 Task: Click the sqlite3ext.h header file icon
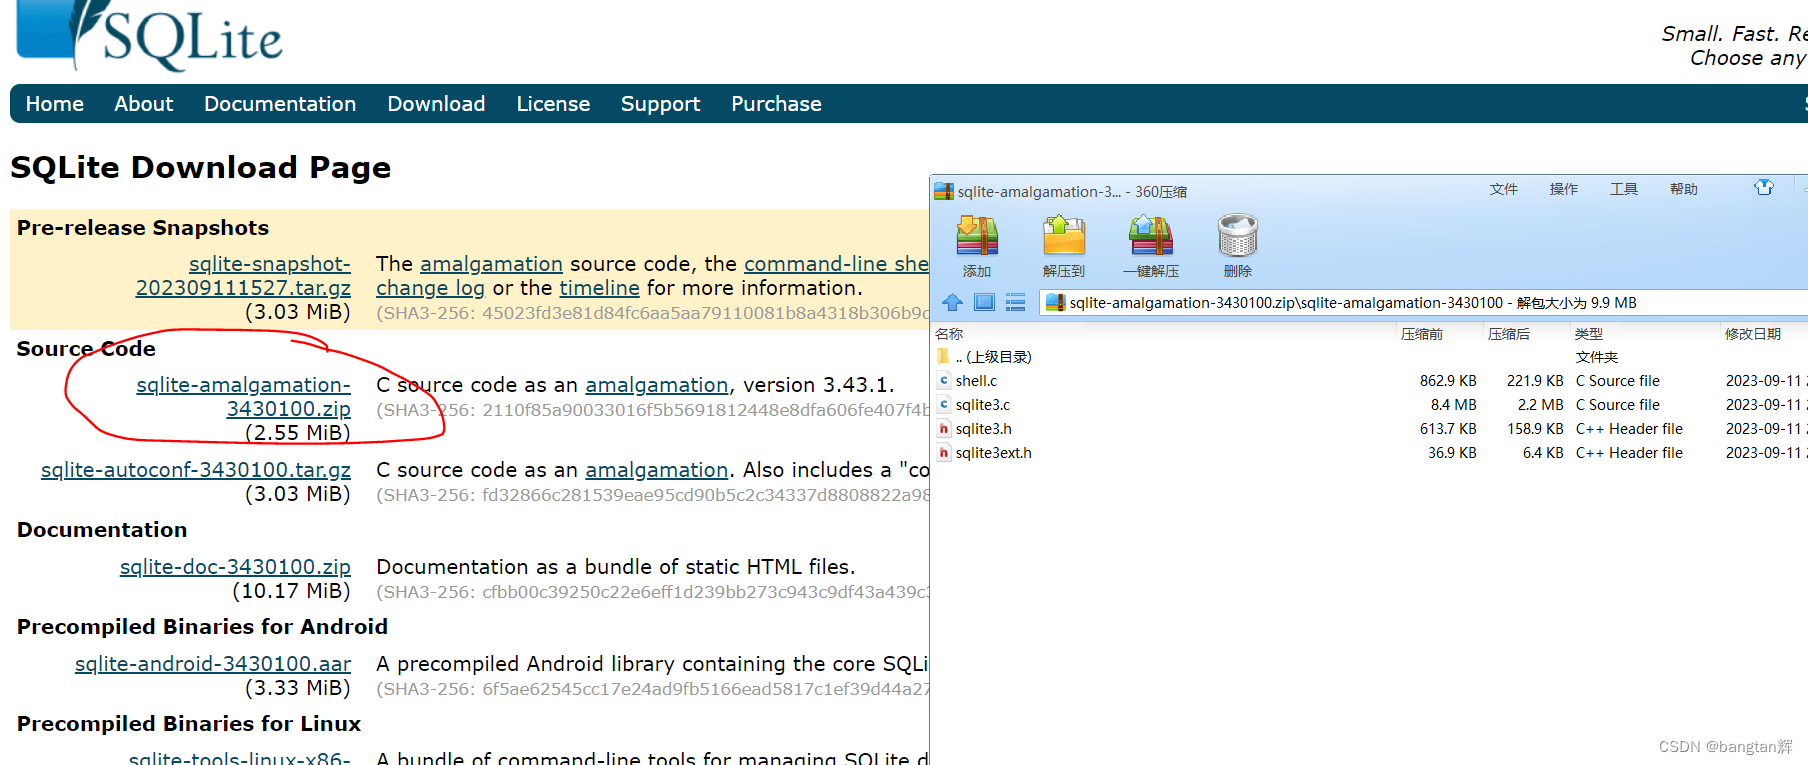tap(944, 453)
